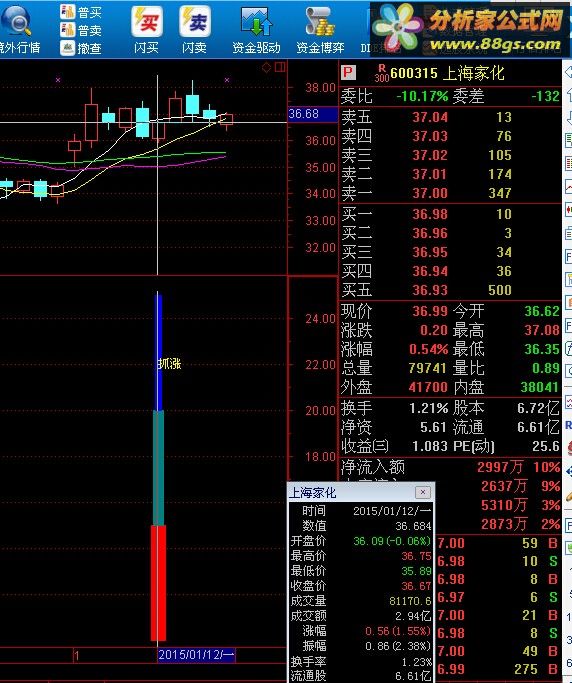Select the candlestick chart icon in sidebar
The image size is (572, 683).
[x=569, y=209]
